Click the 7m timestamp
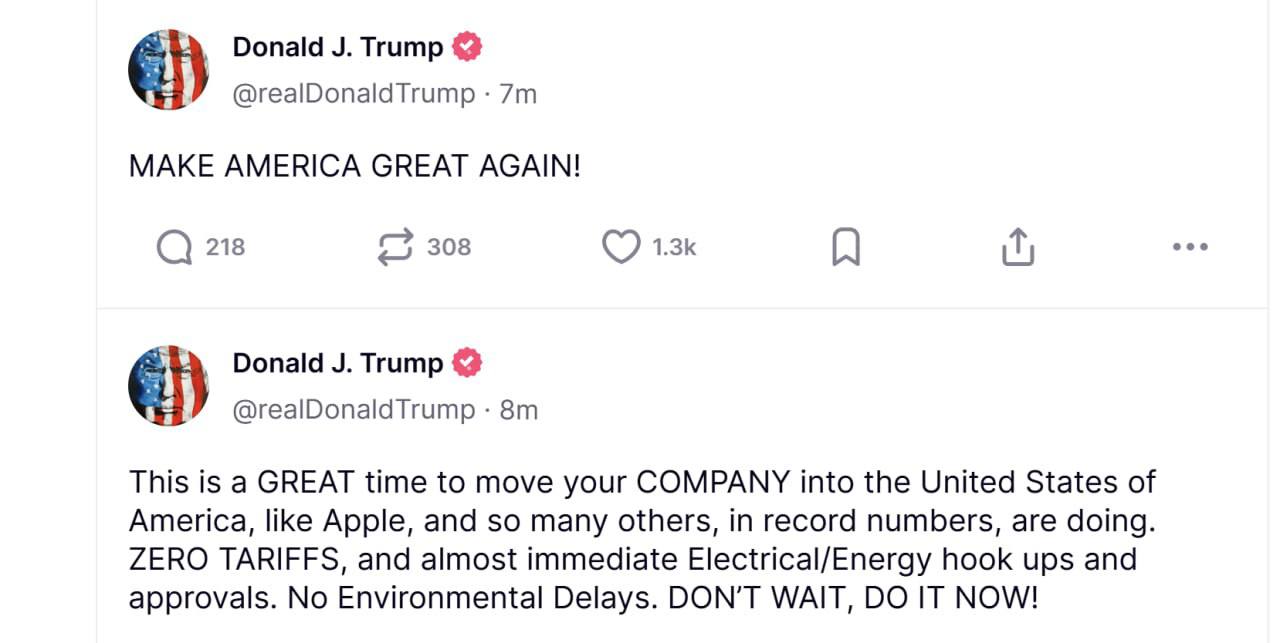Viewport: 1280px width, 643px height. click(x=518, y=94)
